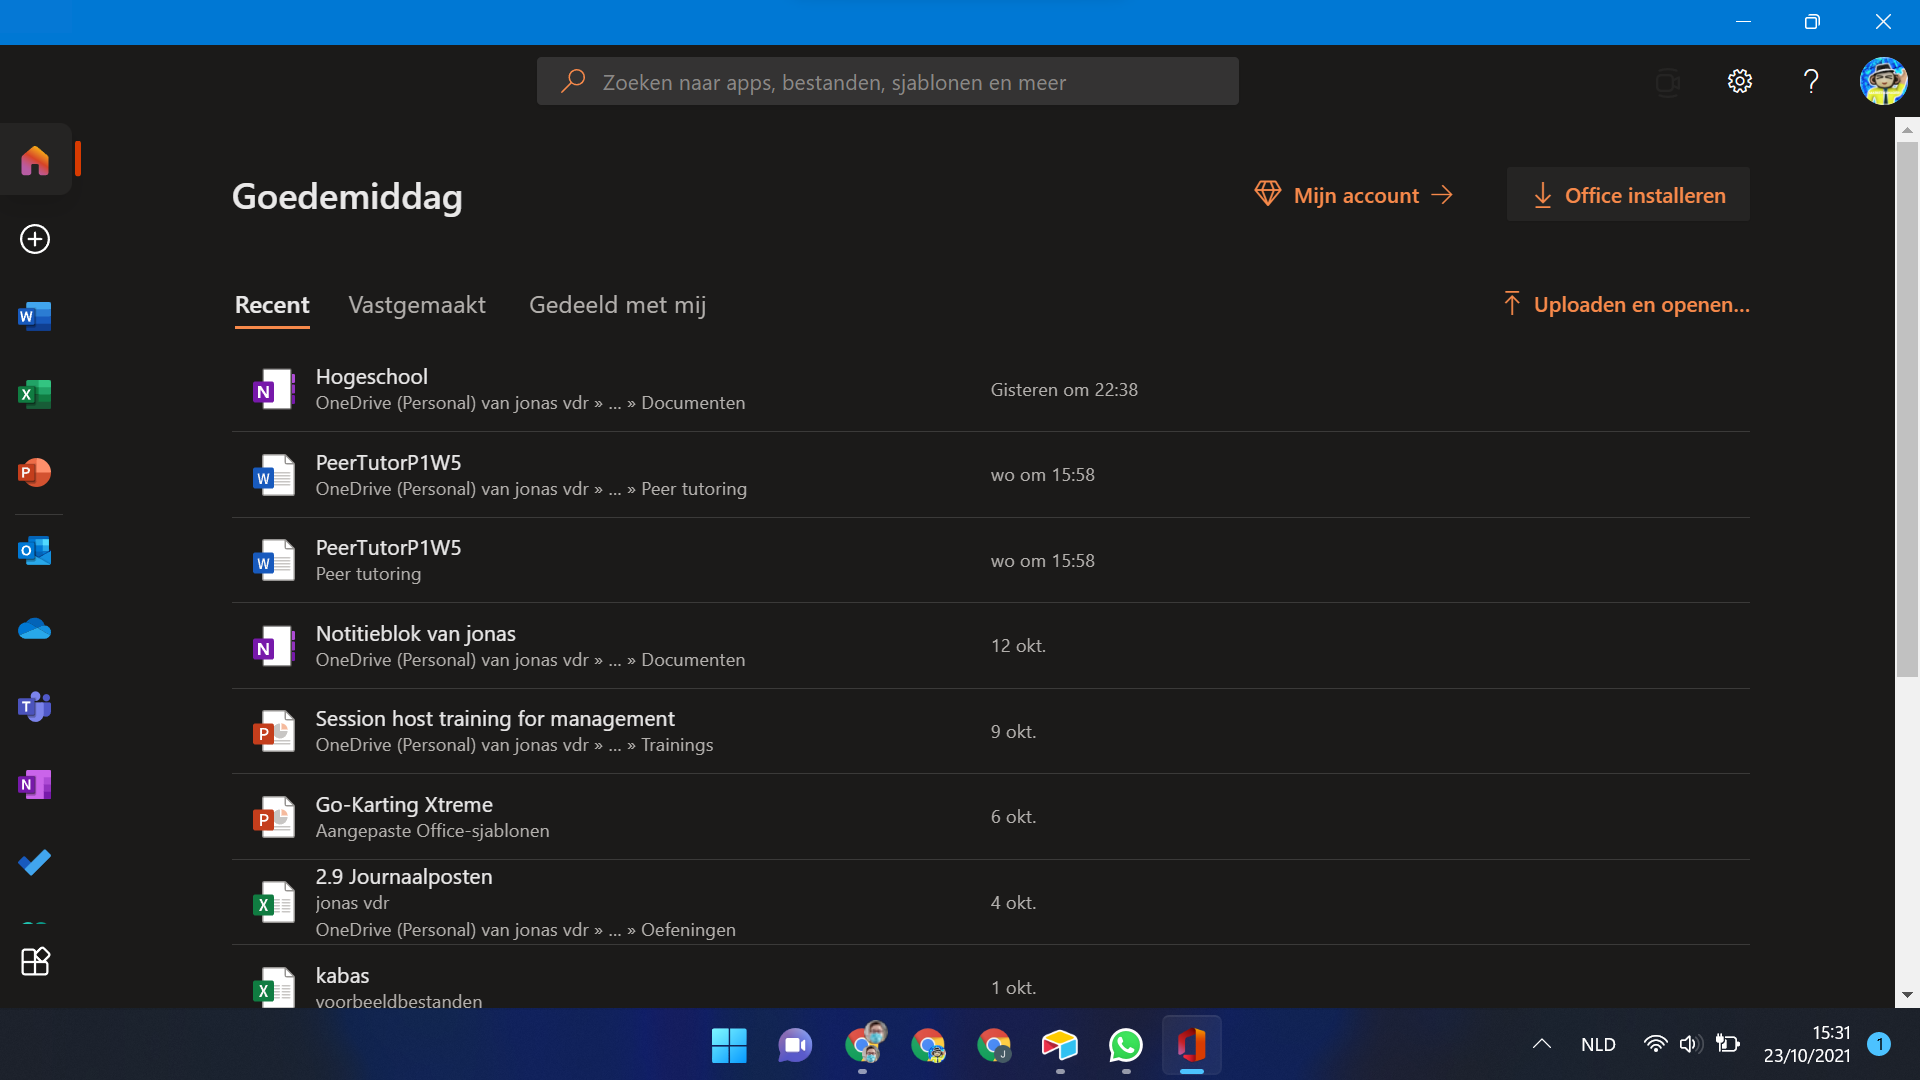This screenshot has width=1920, height=1080.
Task: Click the vertical scrollbar down arrow
Action: tap(1907, 995)
